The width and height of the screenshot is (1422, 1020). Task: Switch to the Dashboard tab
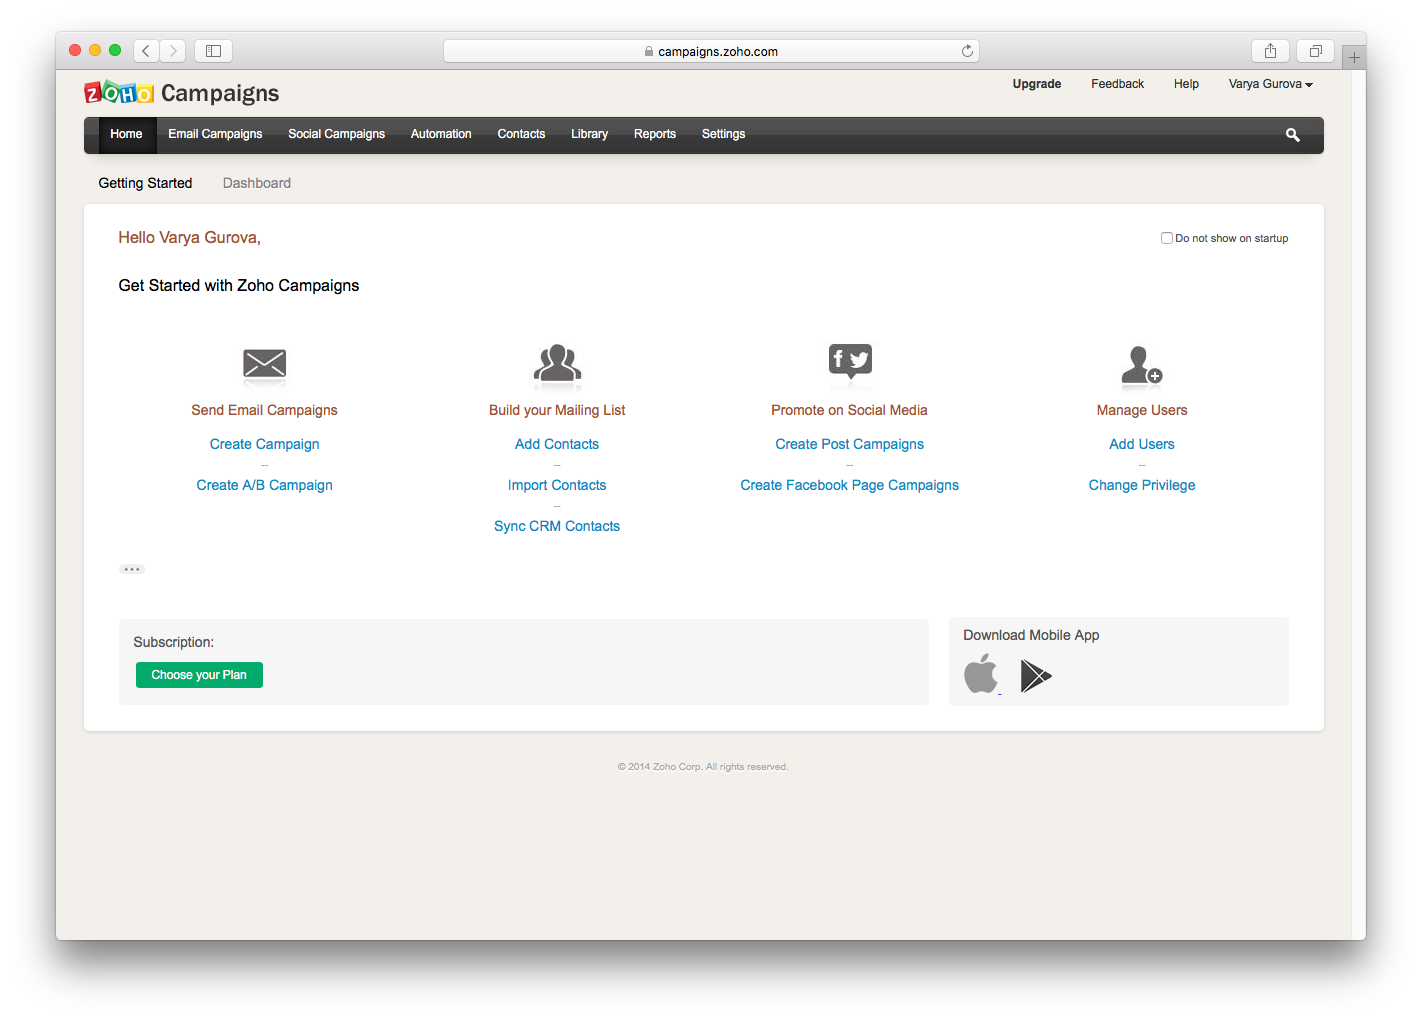click(x=257, y=183)
